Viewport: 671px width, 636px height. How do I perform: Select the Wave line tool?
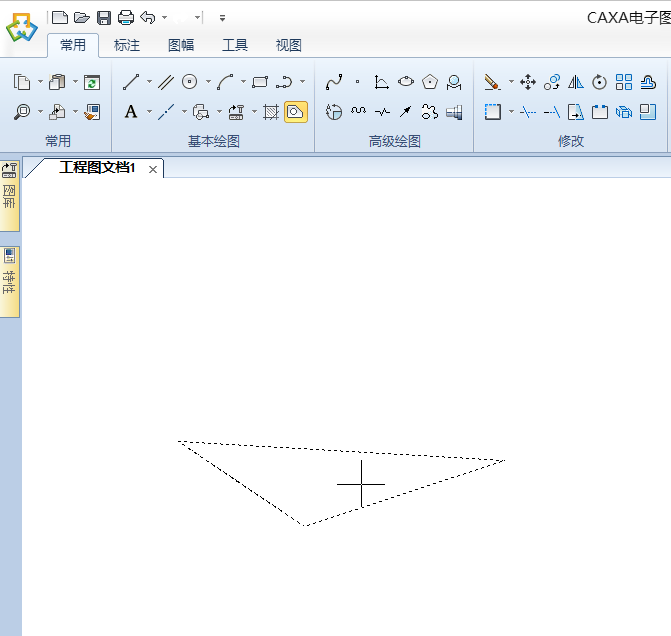(358, 112)
